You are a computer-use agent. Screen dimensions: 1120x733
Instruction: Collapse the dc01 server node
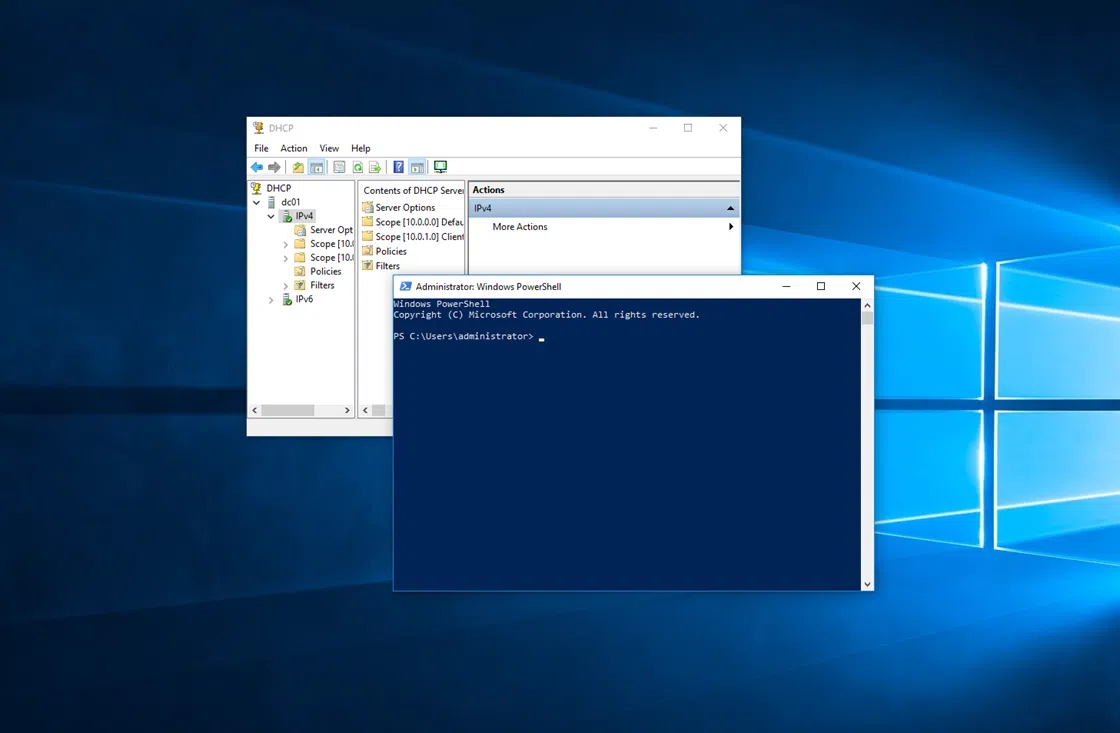pos(255,201)
